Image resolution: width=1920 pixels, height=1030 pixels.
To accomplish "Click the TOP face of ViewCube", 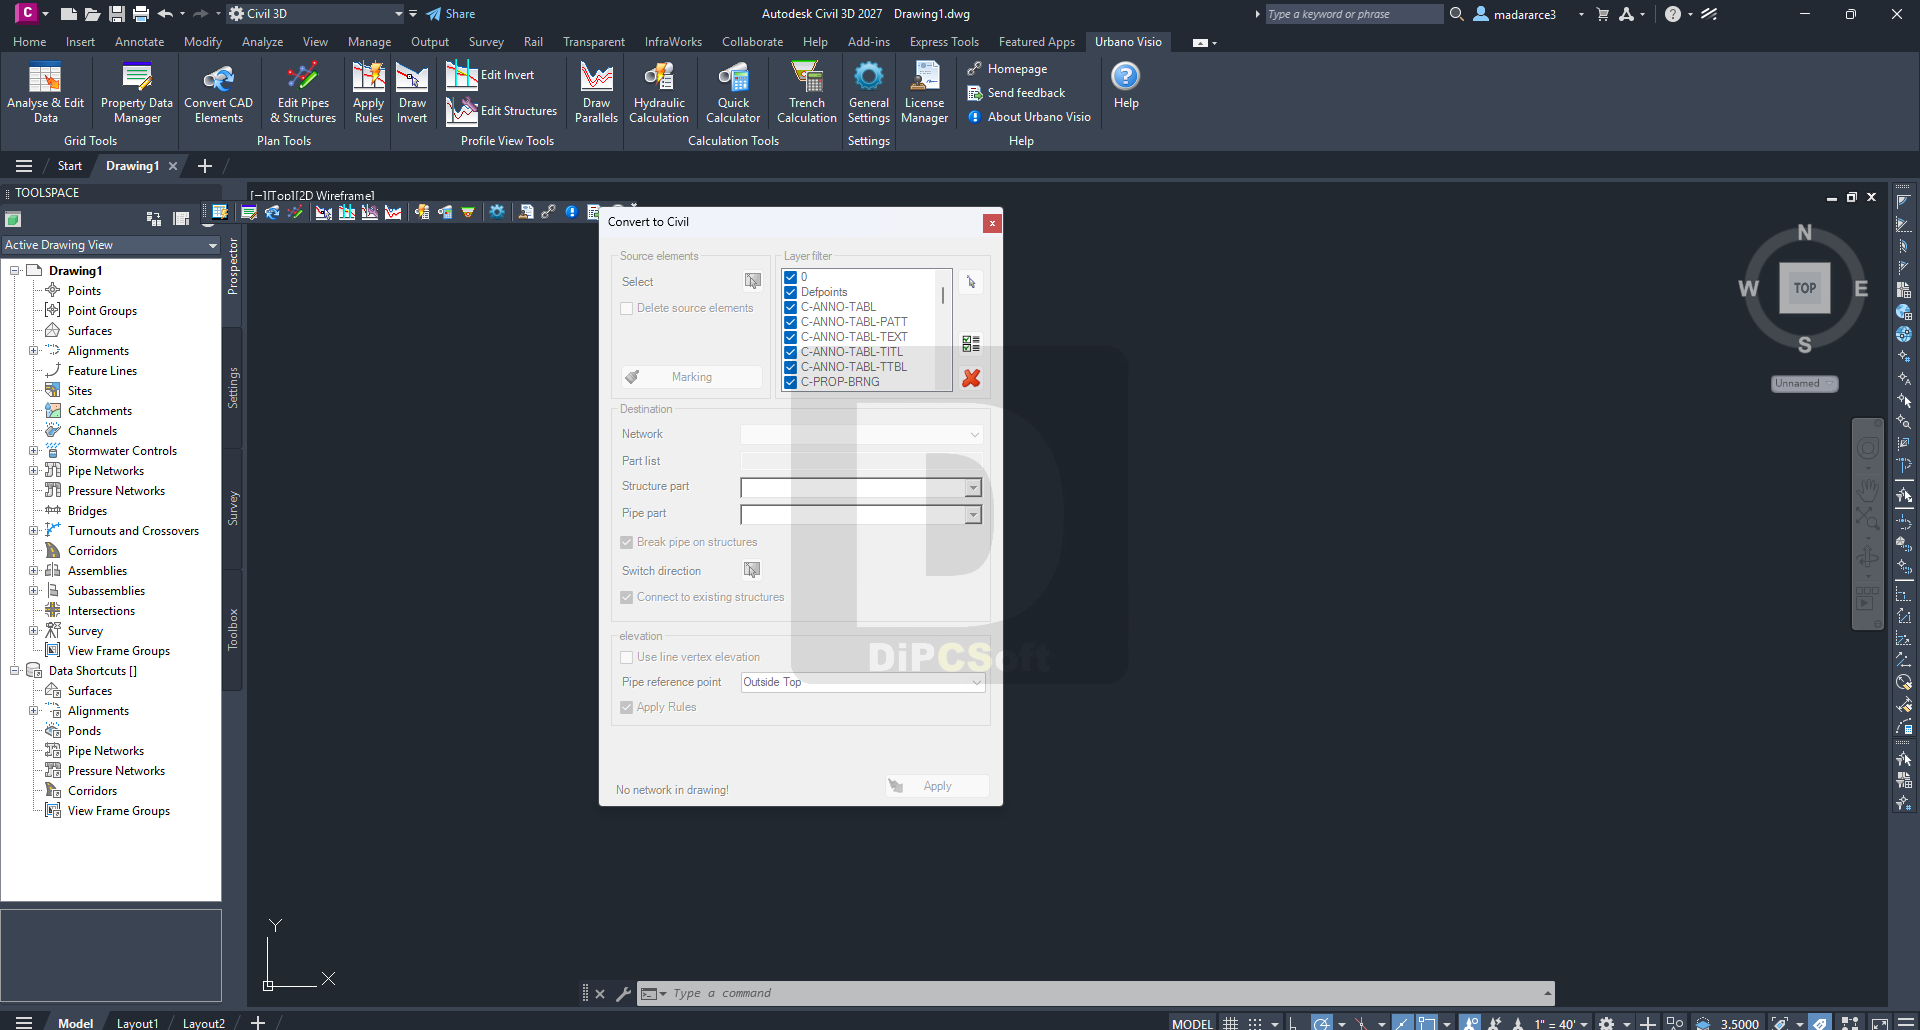I will (x=1805, y=288).
